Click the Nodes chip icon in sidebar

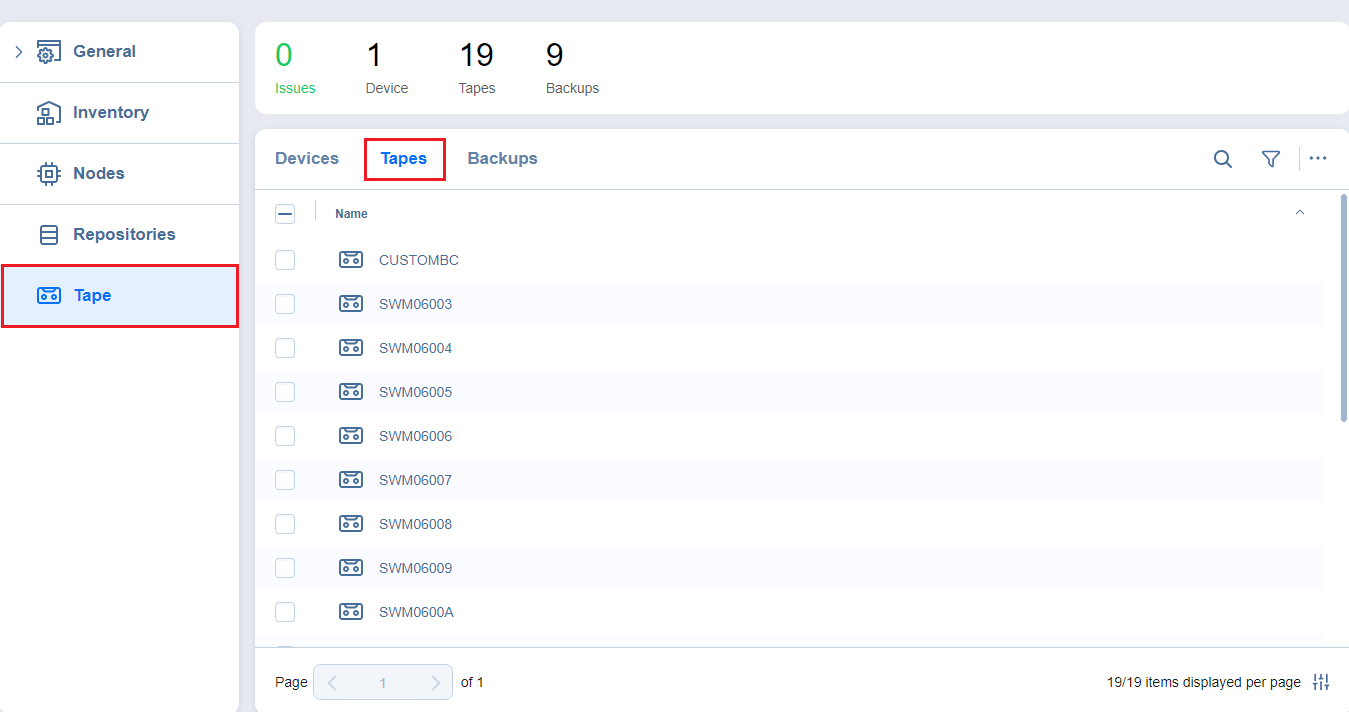click(48, 174)
